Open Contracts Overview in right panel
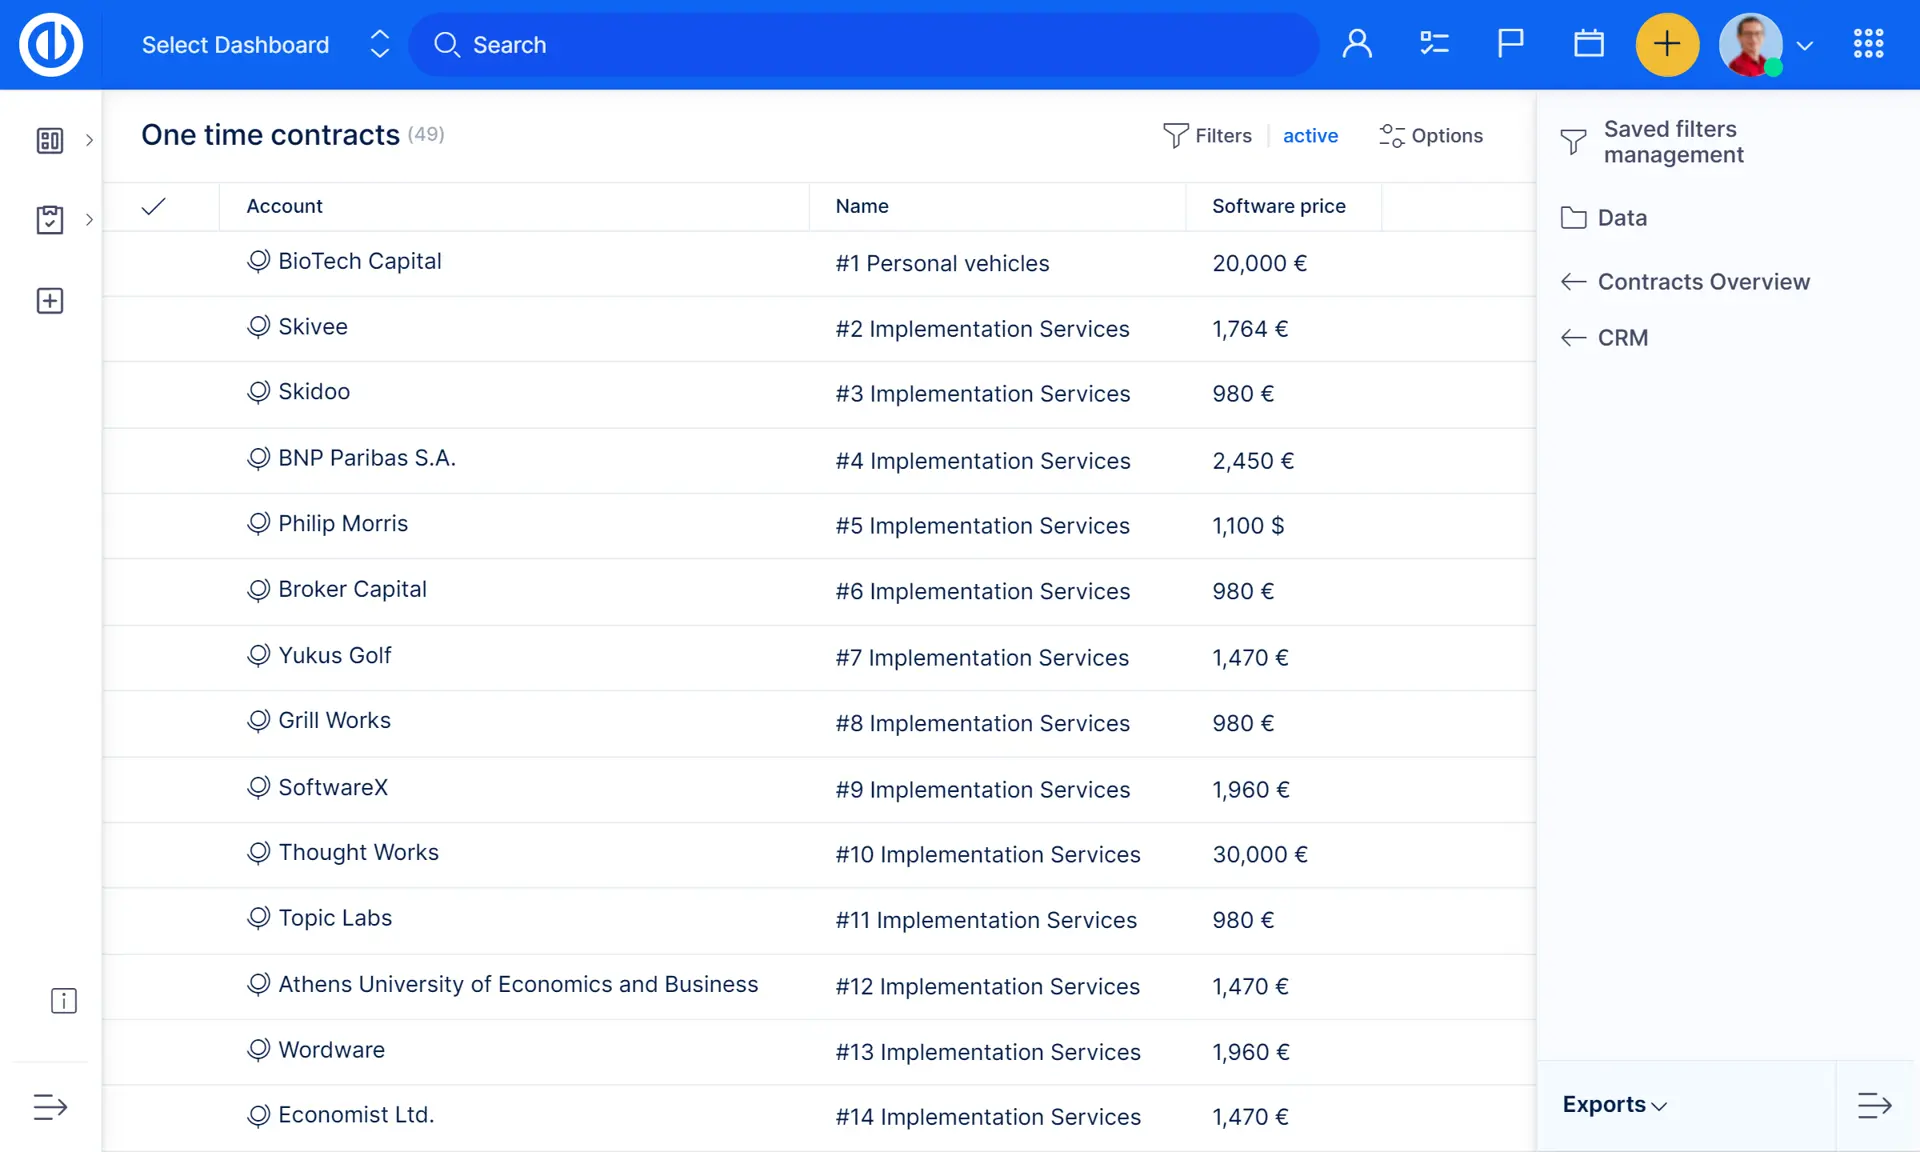1920x1152 pixels. point(1703,282)
